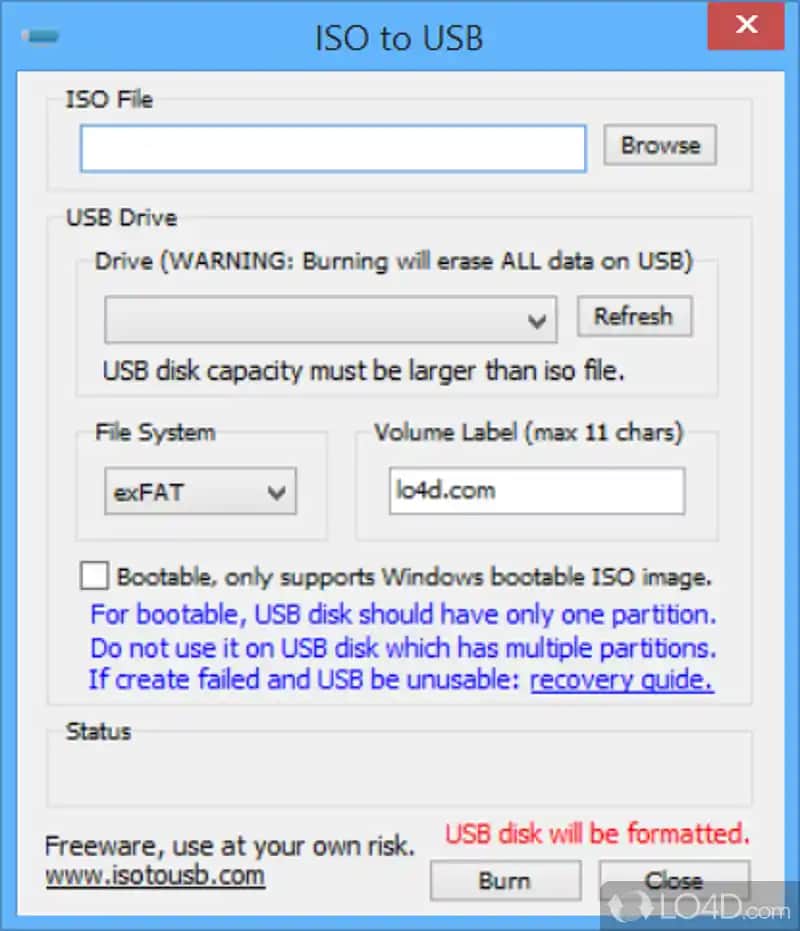This screenshot has width=800, height=931.
Task: Browse for an ISO file
Action: [x=659, y=145]
